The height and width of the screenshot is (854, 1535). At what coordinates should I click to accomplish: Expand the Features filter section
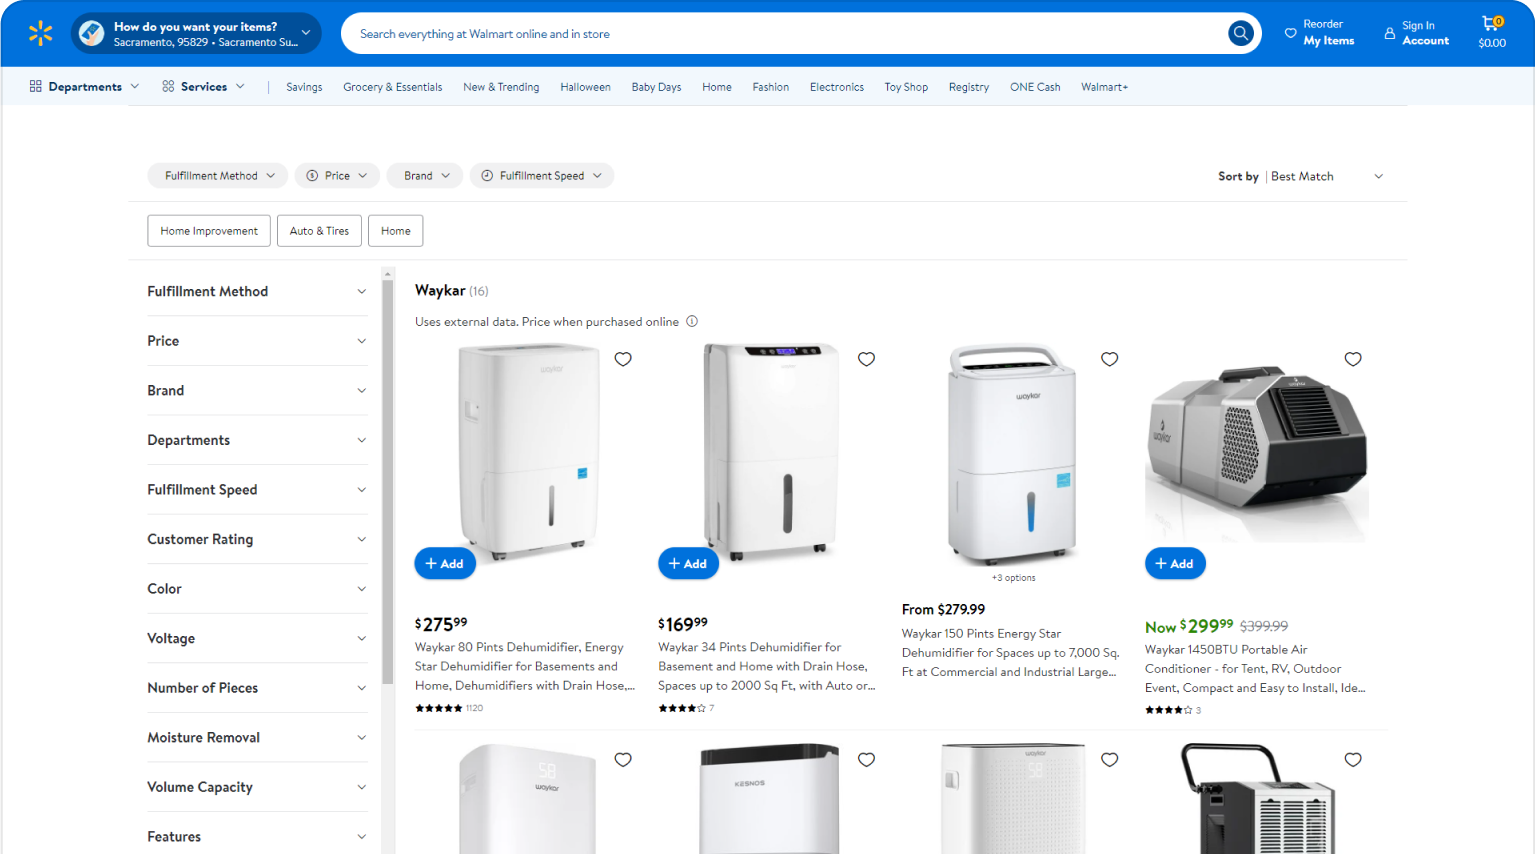[x=257, y=836]
